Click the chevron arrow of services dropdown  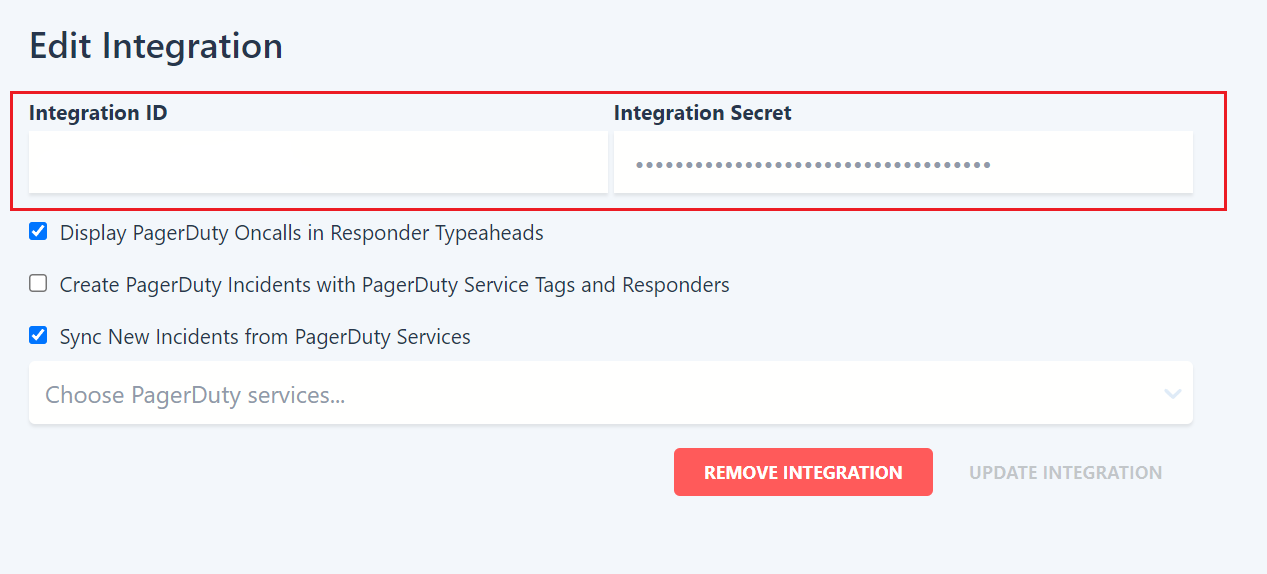(x=1173, y=394)
